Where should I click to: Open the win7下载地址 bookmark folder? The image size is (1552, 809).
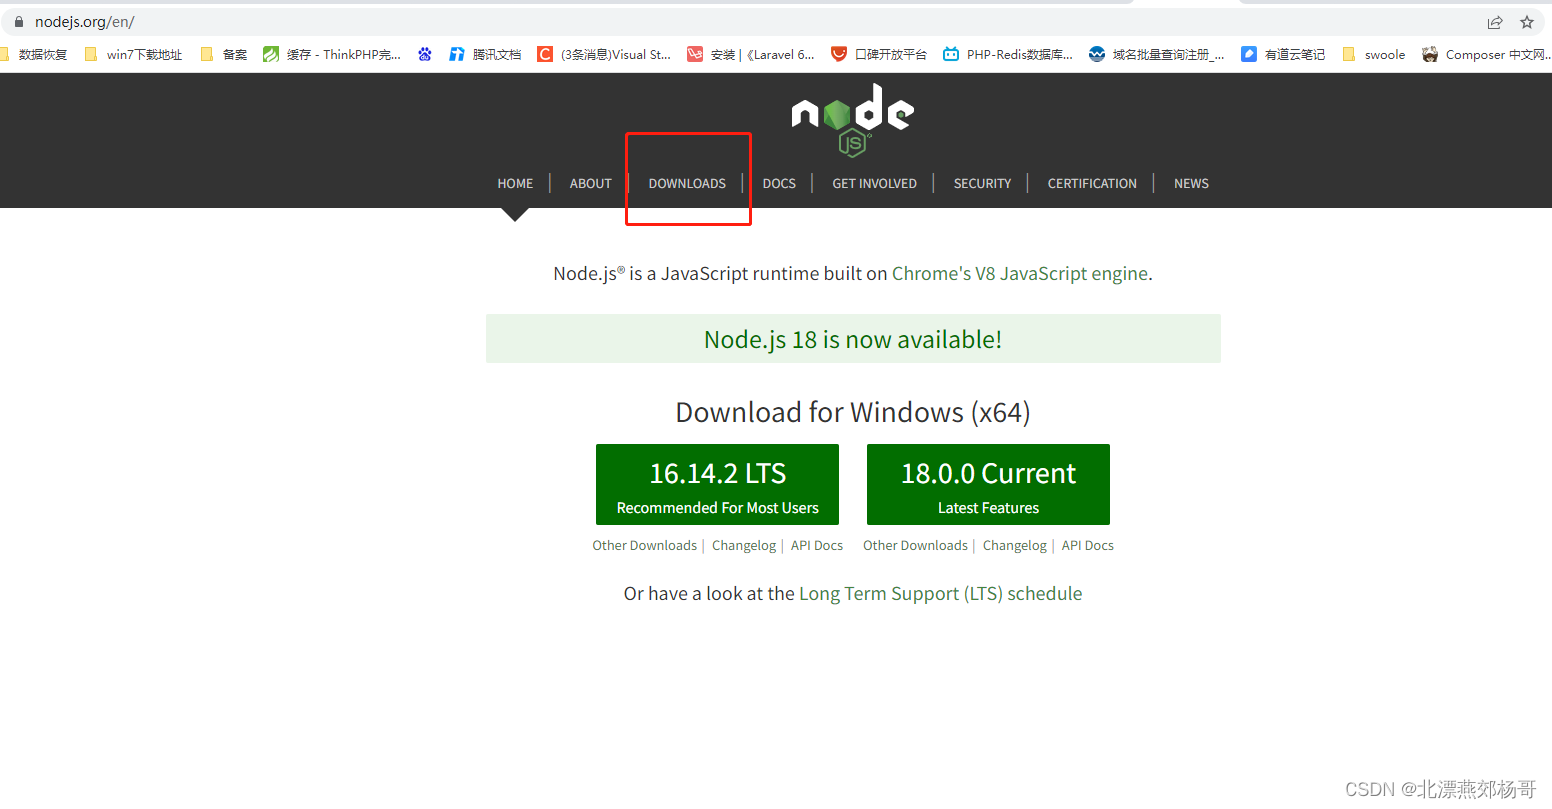click(133, 55)
